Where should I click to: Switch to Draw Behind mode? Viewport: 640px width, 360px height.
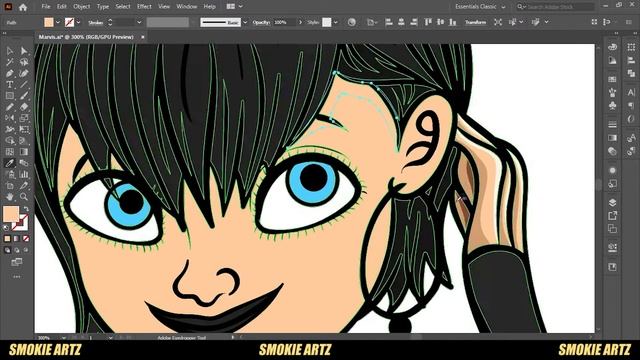(x=16, y=250)
